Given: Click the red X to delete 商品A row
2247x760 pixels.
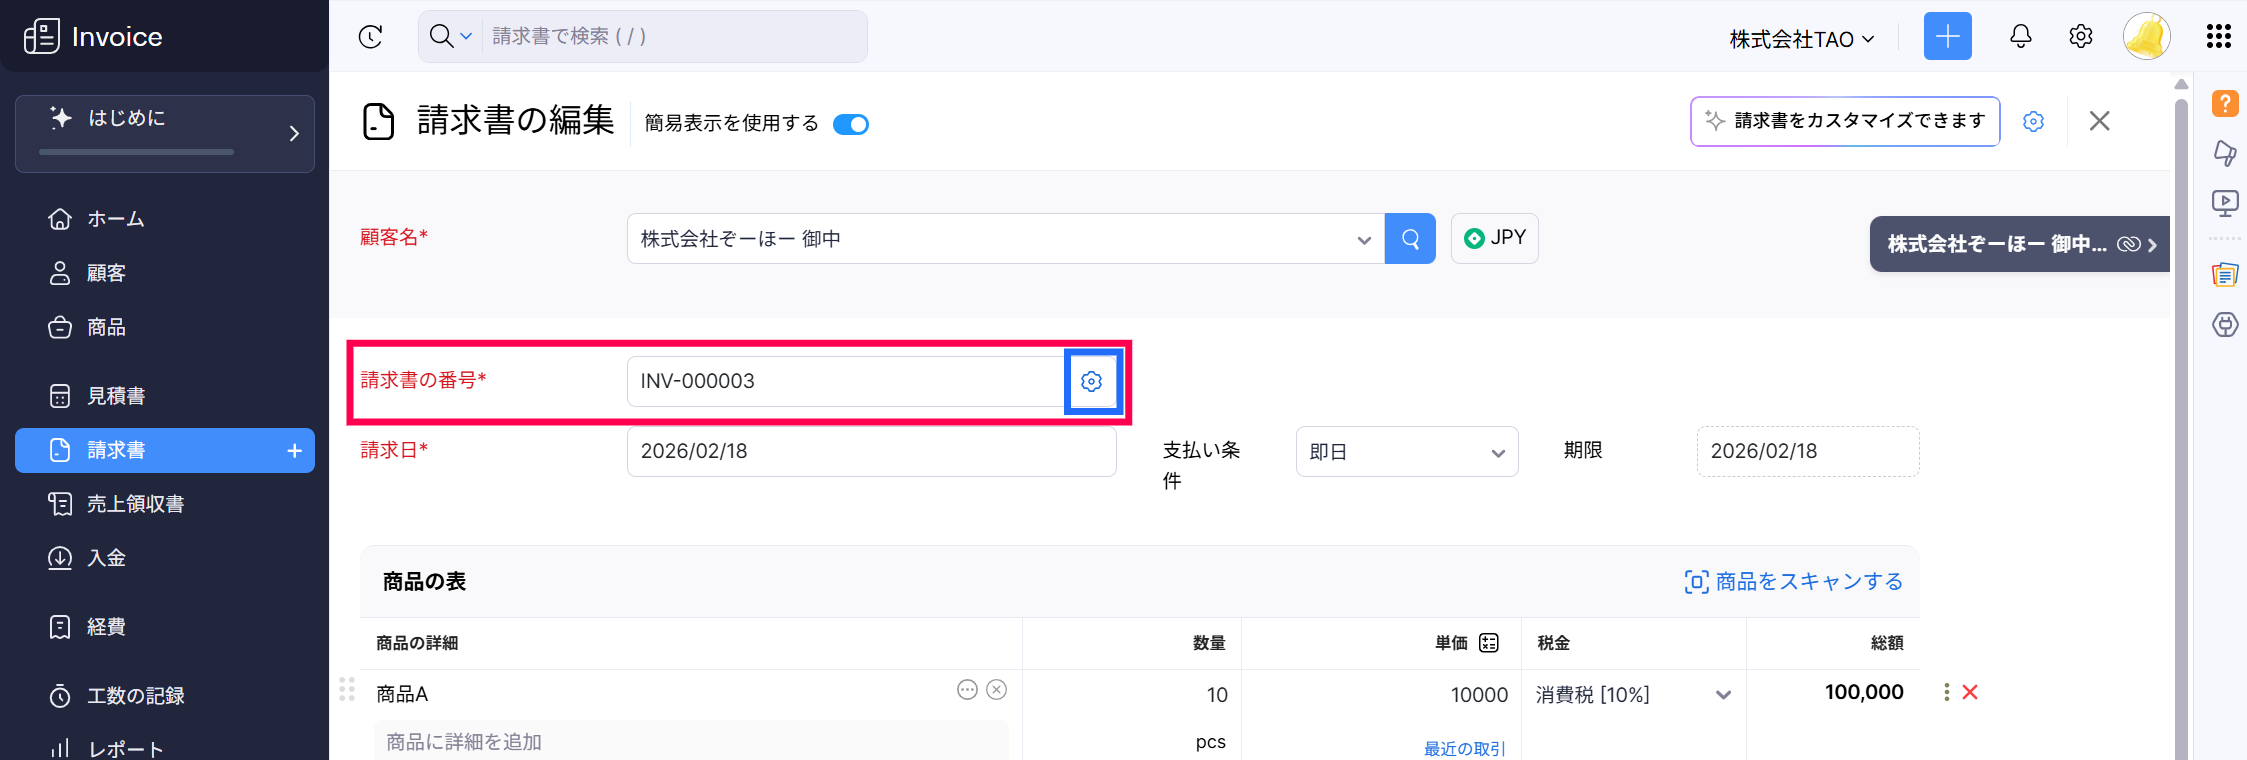Looking at the screenshot, I should pos(1970,692).
